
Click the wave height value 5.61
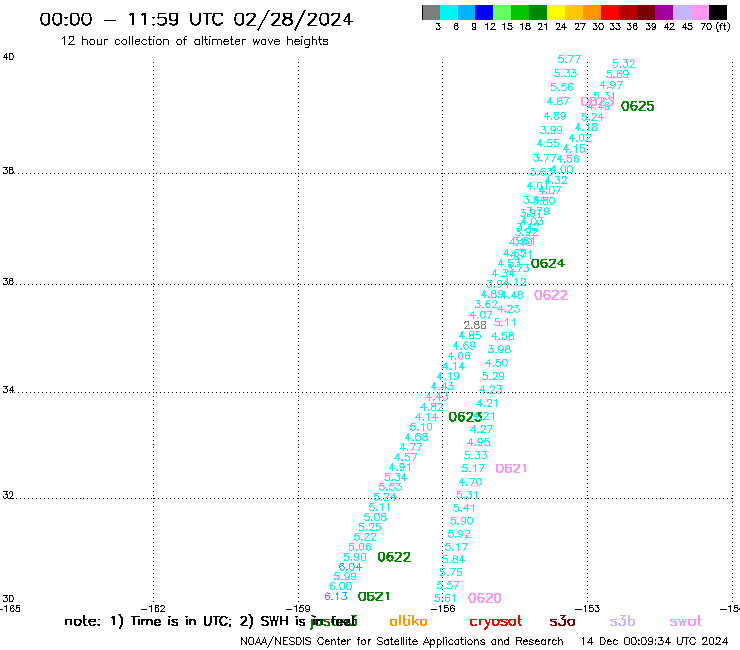pos(445,599)
